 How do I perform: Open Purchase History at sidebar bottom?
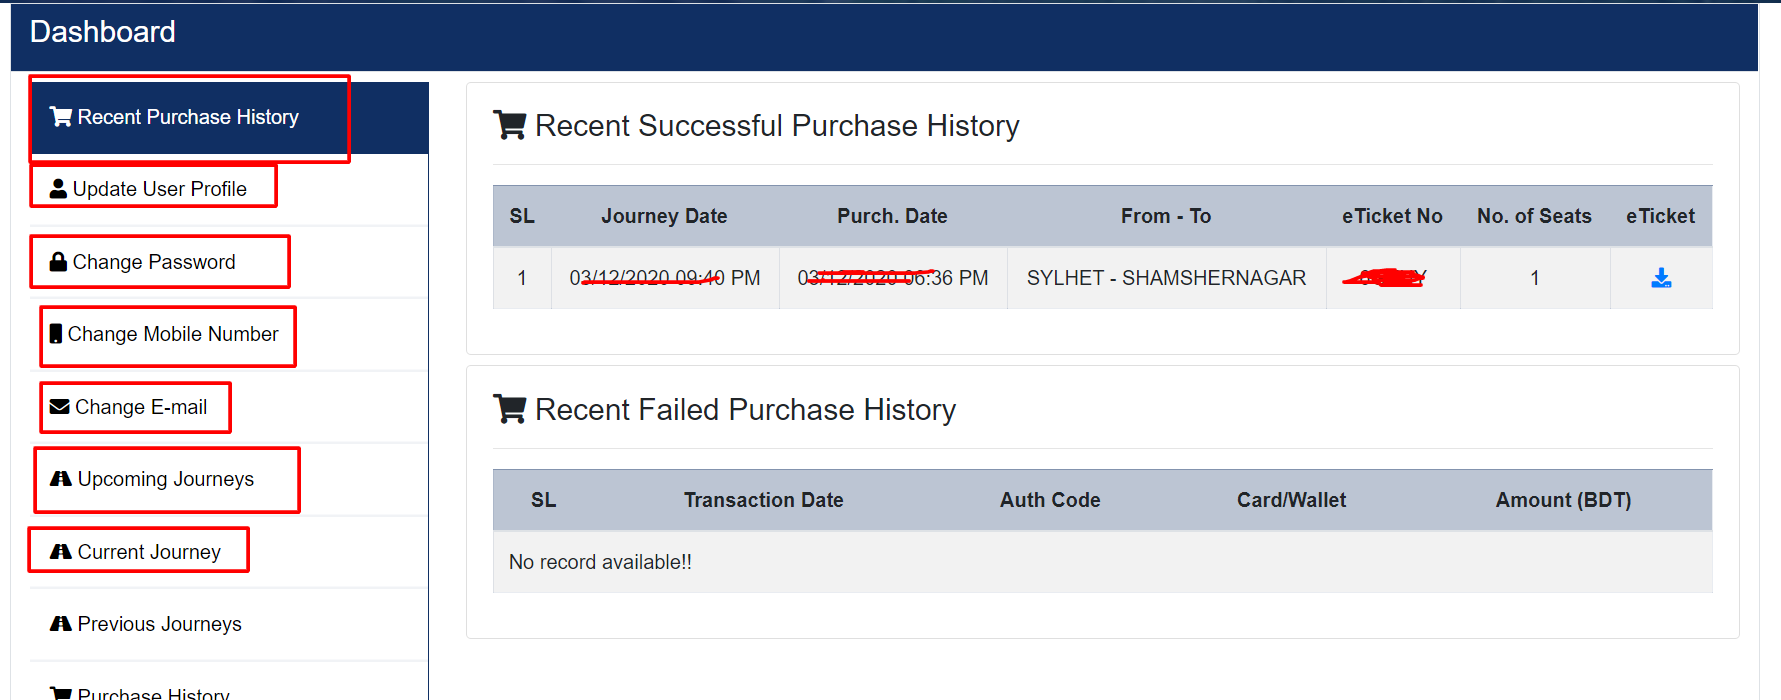[x=154, y=693]
